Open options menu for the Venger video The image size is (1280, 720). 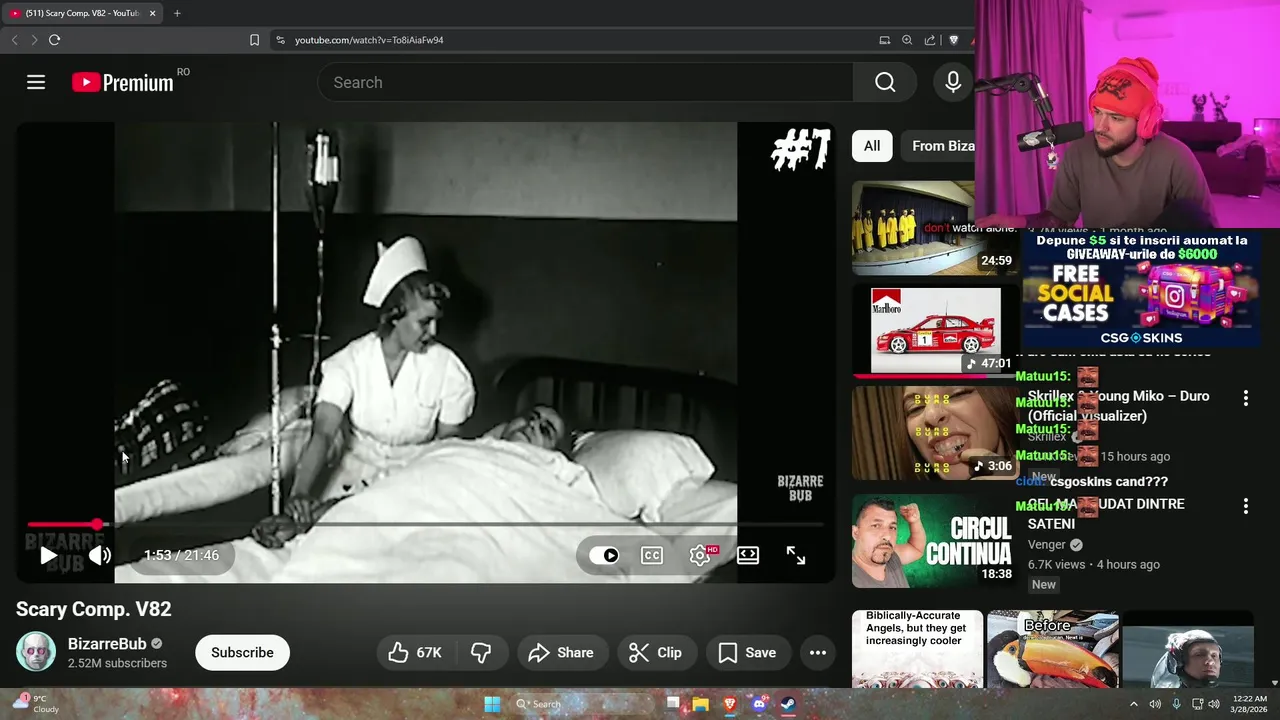[x=1245, y=506]
